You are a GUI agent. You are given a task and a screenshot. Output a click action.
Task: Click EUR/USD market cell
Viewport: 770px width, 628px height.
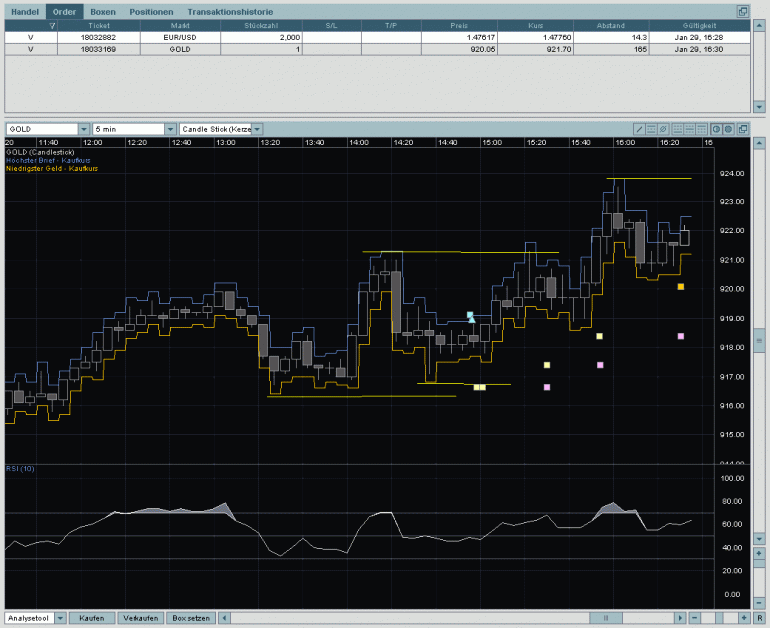coord(180,37)
